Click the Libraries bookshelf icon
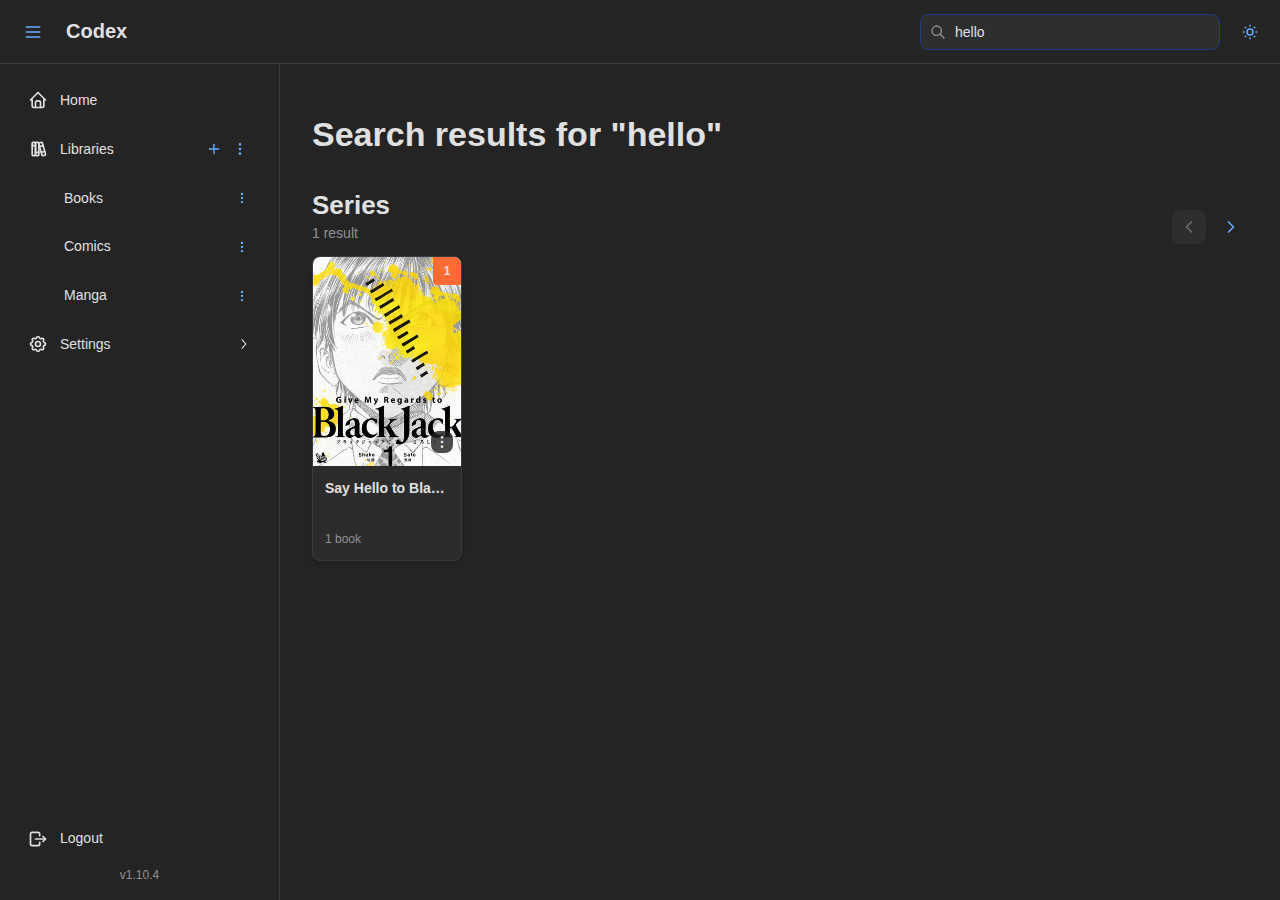This screenshot has width=1280, height=900. 37,148
